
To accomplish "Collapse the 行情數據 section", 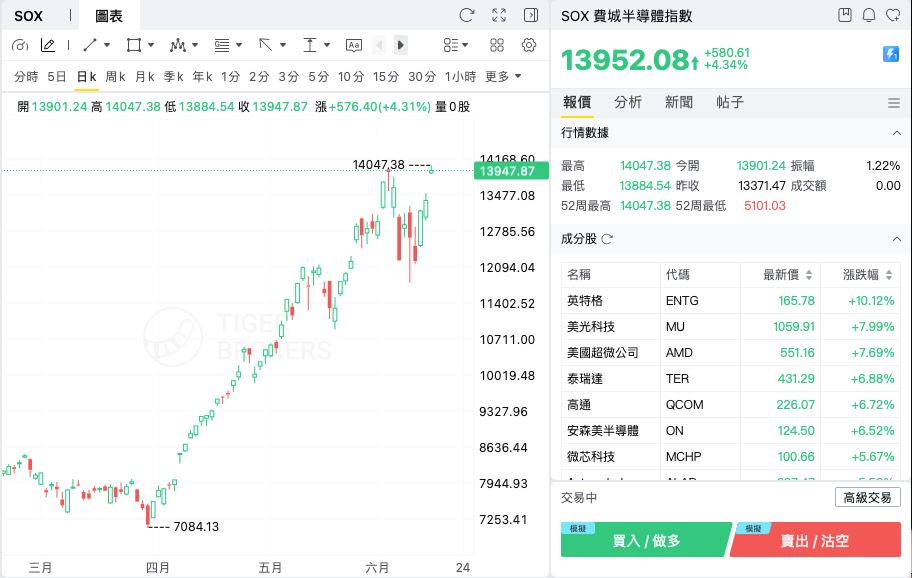I will pos(897,133).
